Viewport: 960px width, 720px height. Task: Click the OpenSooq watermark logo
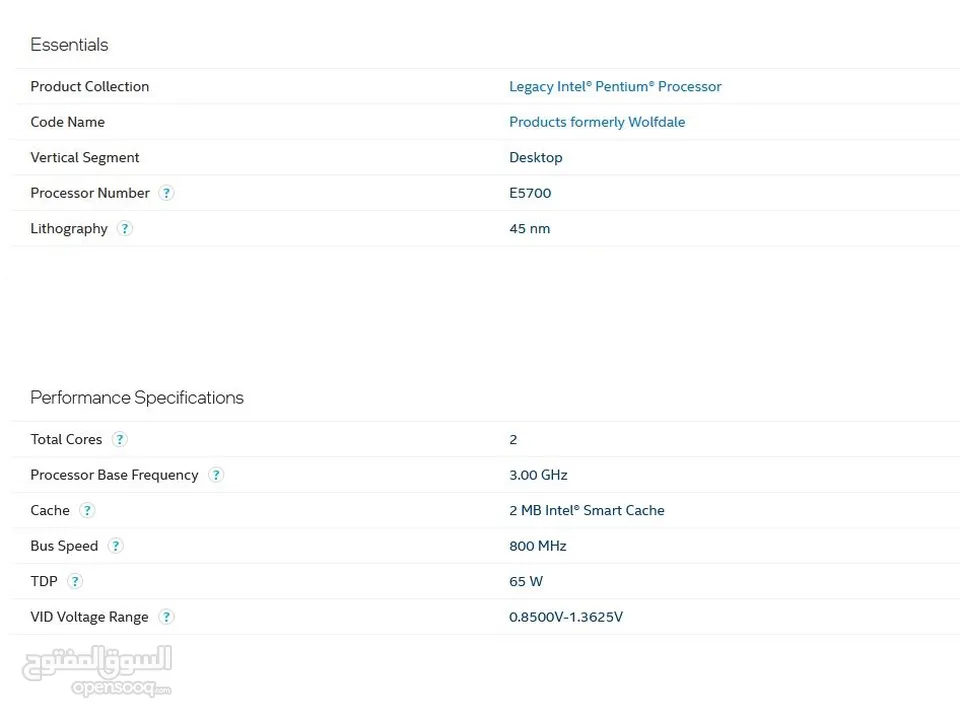click(97, 670)
